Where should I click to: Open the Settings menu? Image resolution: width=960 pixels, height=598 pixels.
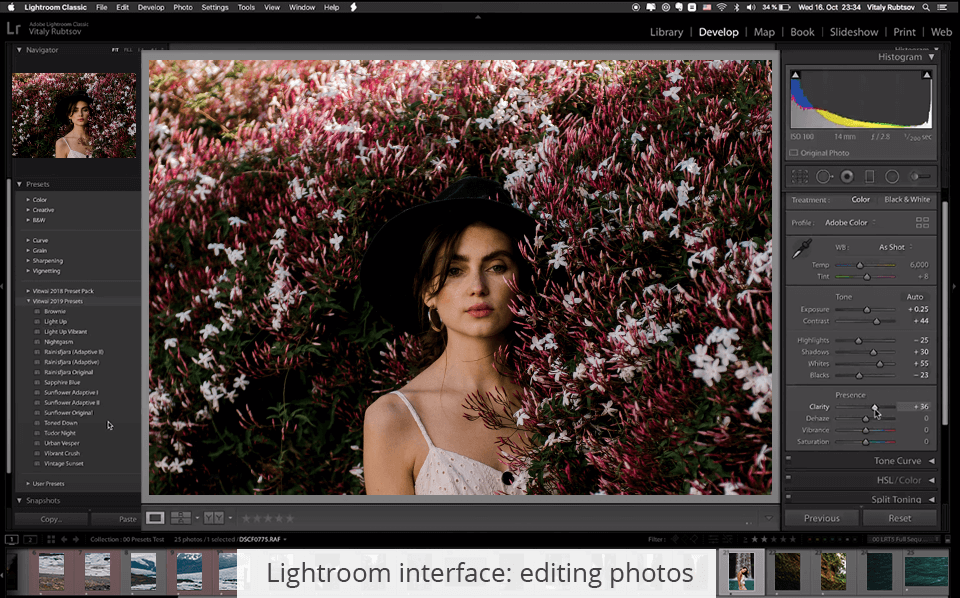point(215,7)
